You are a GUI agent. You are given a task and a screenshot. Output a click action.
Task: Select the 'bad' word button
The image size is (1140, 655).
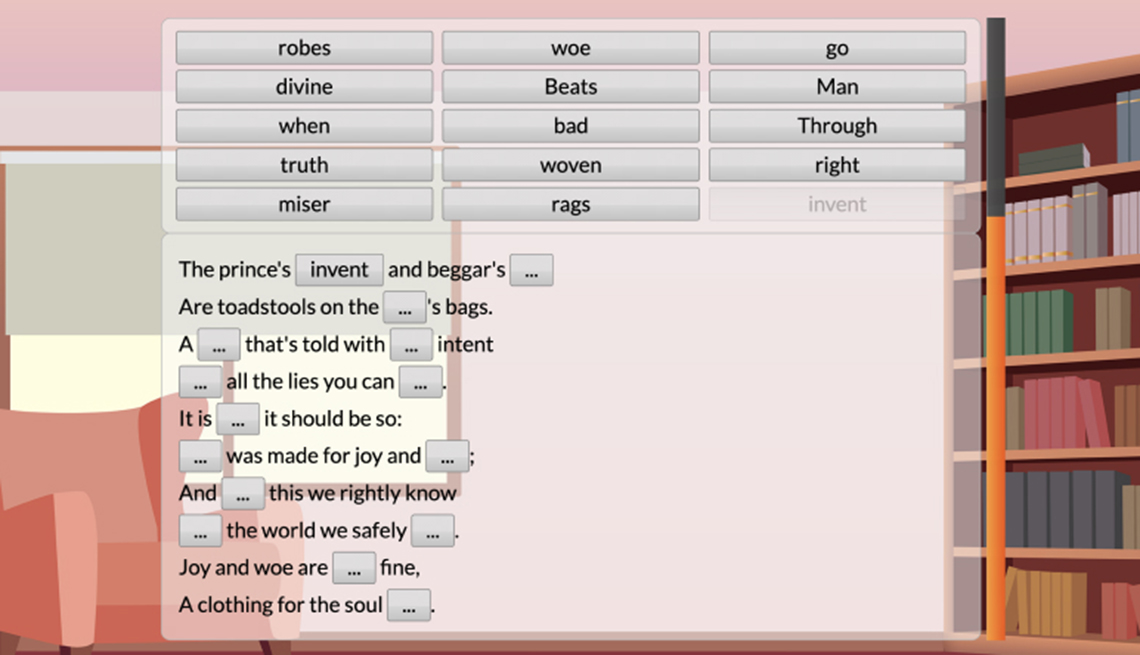[x=570, y=126]
